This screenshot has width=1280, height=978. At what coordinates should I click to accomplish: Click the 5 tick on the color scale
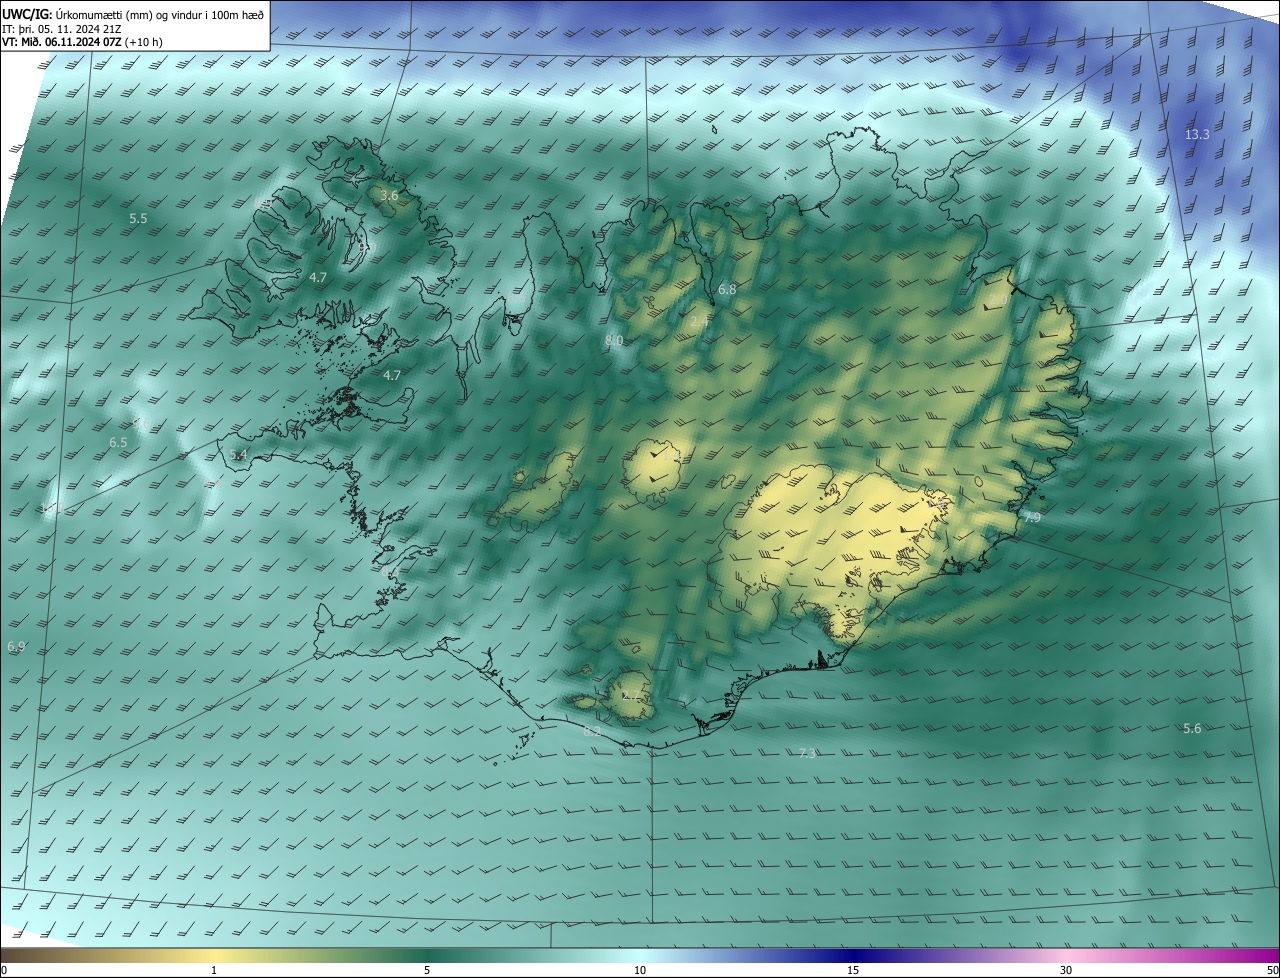[427, 970]
